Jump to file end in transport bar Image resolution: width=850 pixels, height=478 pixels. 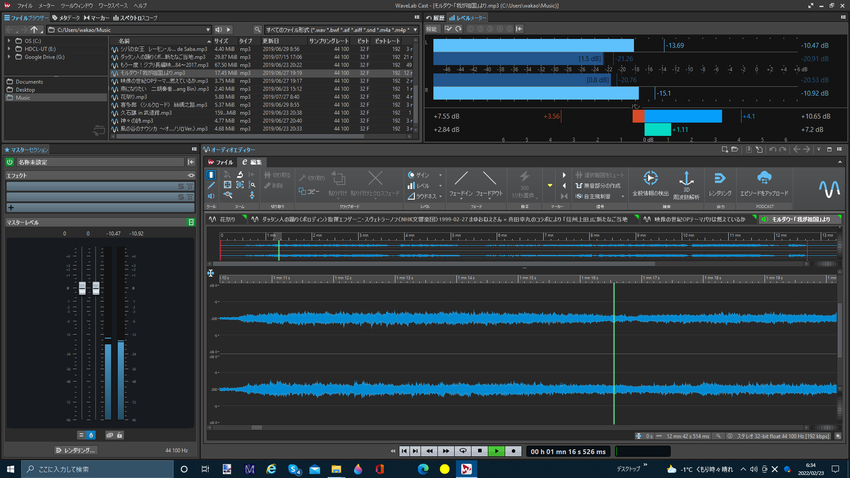[415, 451]
